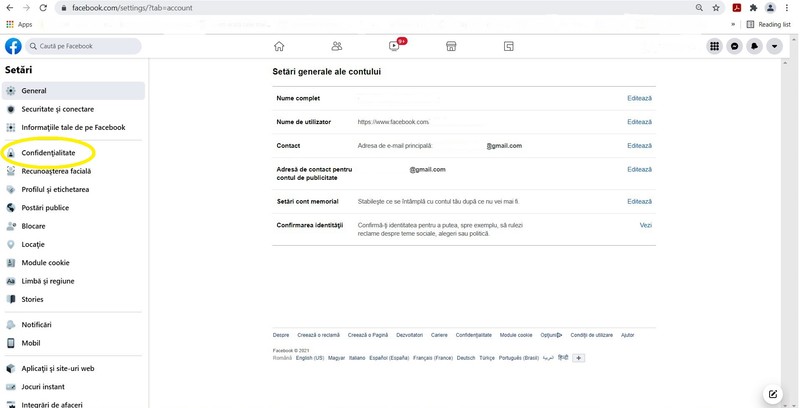
Task: Click Editează for Contact
Action: click(x=639, y=145)
